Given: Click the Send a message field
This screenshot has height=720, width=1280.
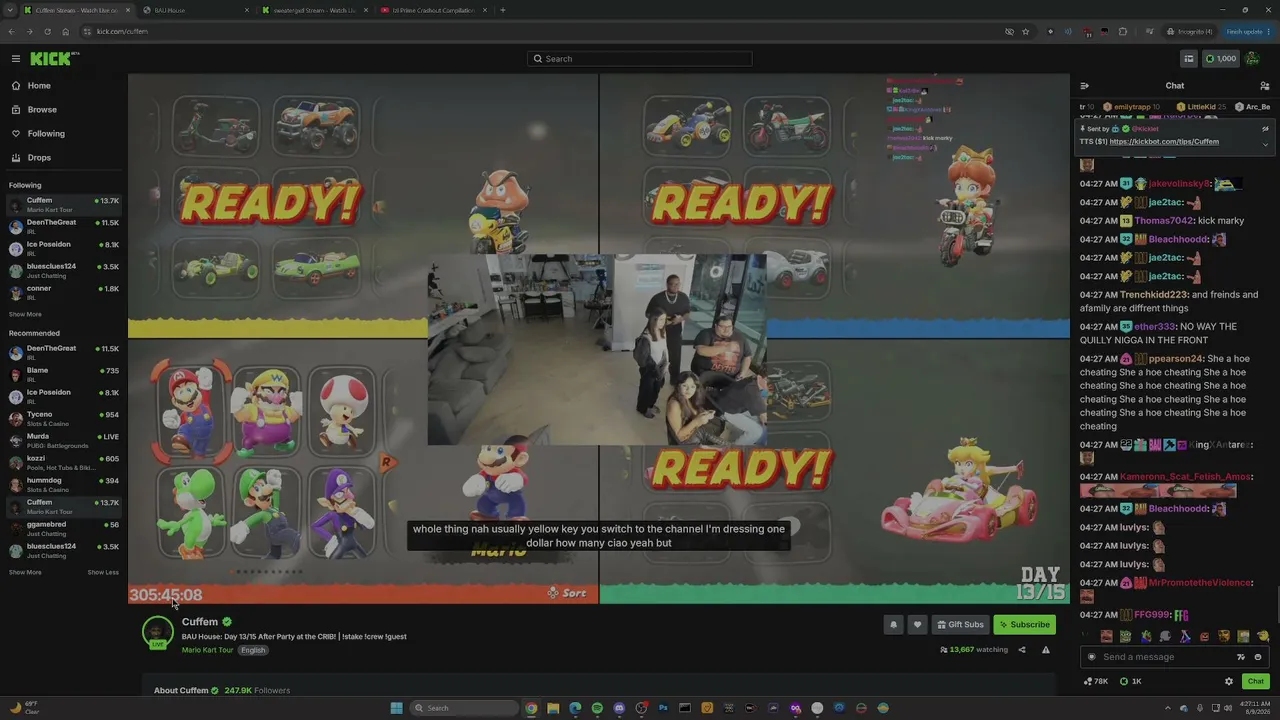Looking at the screenshot, I should coord(1168,657).
